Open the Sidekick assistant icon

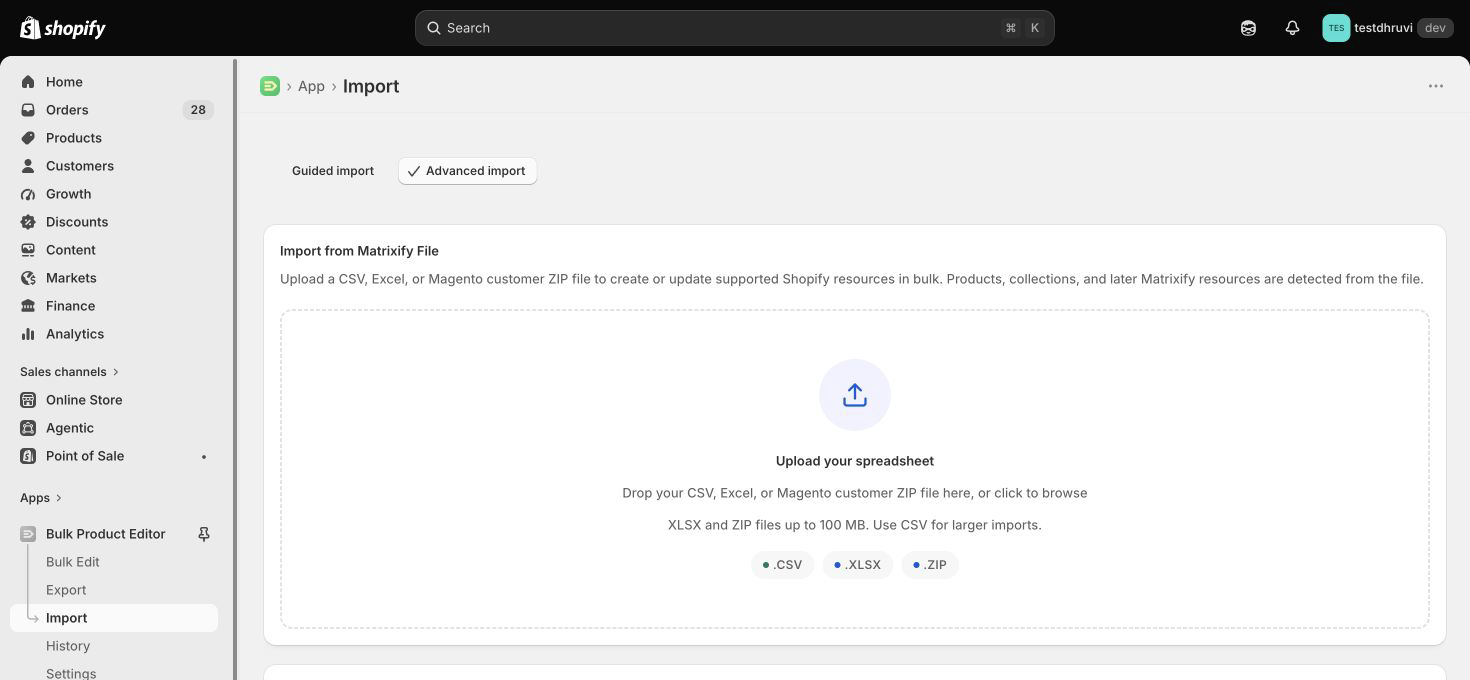[x=1248, y=28]
